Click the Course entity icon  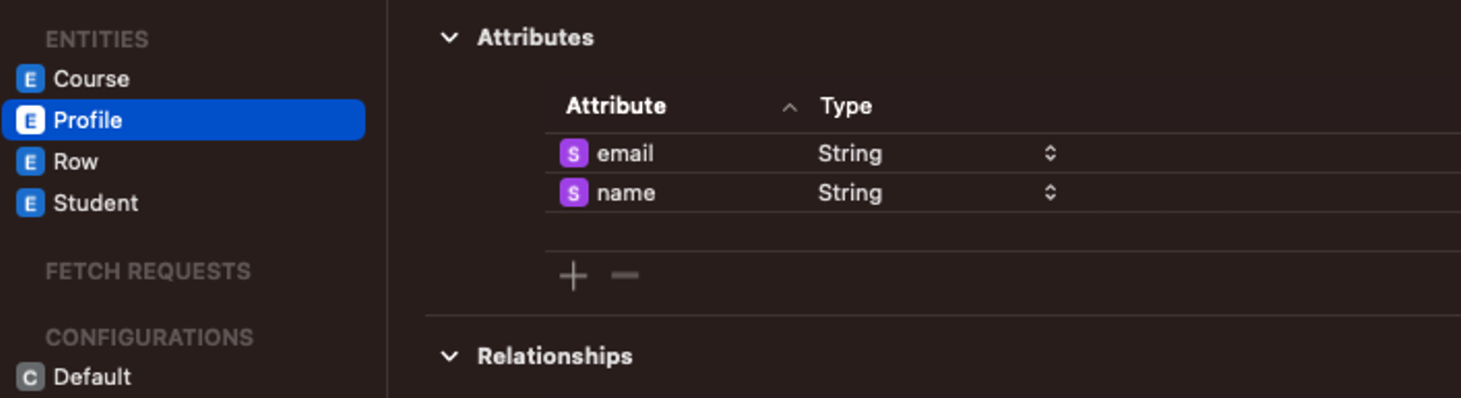point(30,79)
